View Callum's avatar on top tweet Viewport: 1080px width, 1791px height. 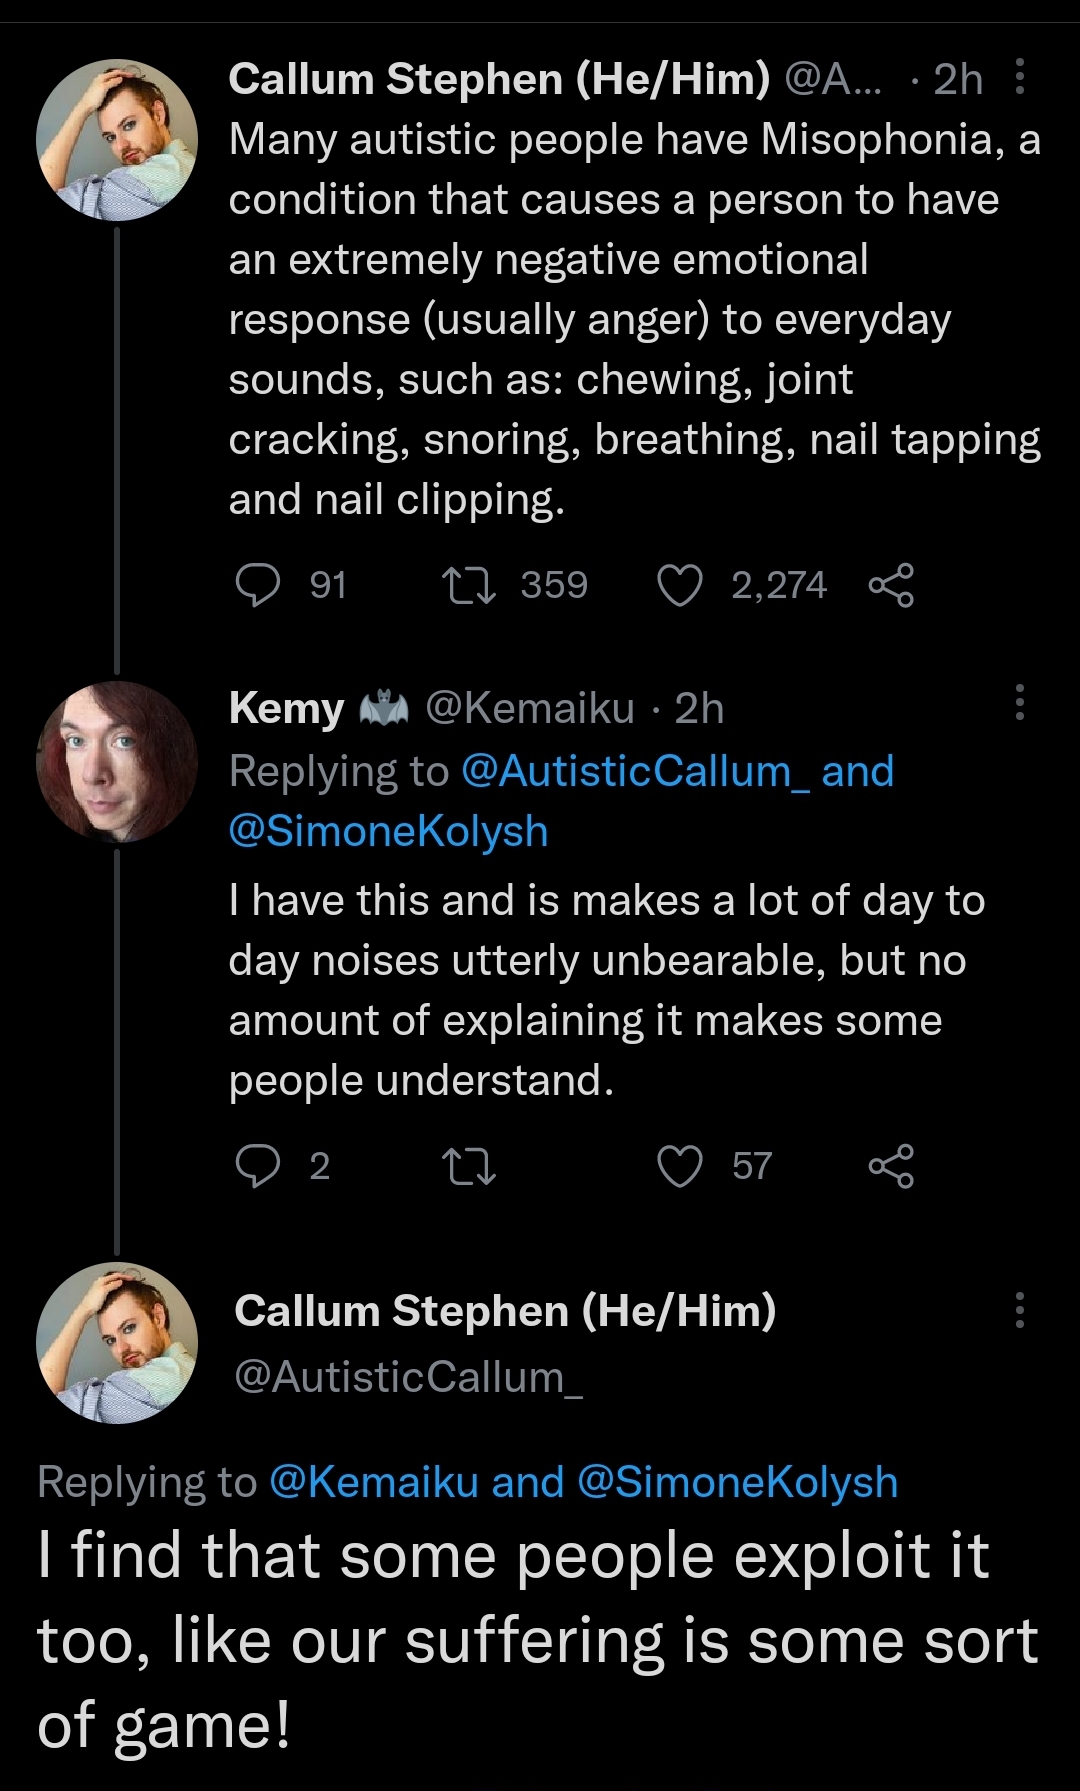tap(117, 140)
